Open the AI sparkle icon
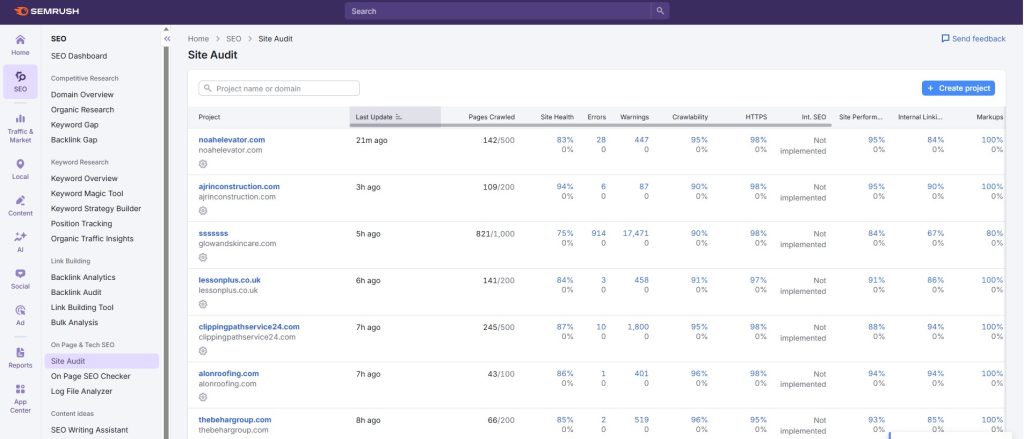Screen dimensions: 1024x439 point(20,241)
